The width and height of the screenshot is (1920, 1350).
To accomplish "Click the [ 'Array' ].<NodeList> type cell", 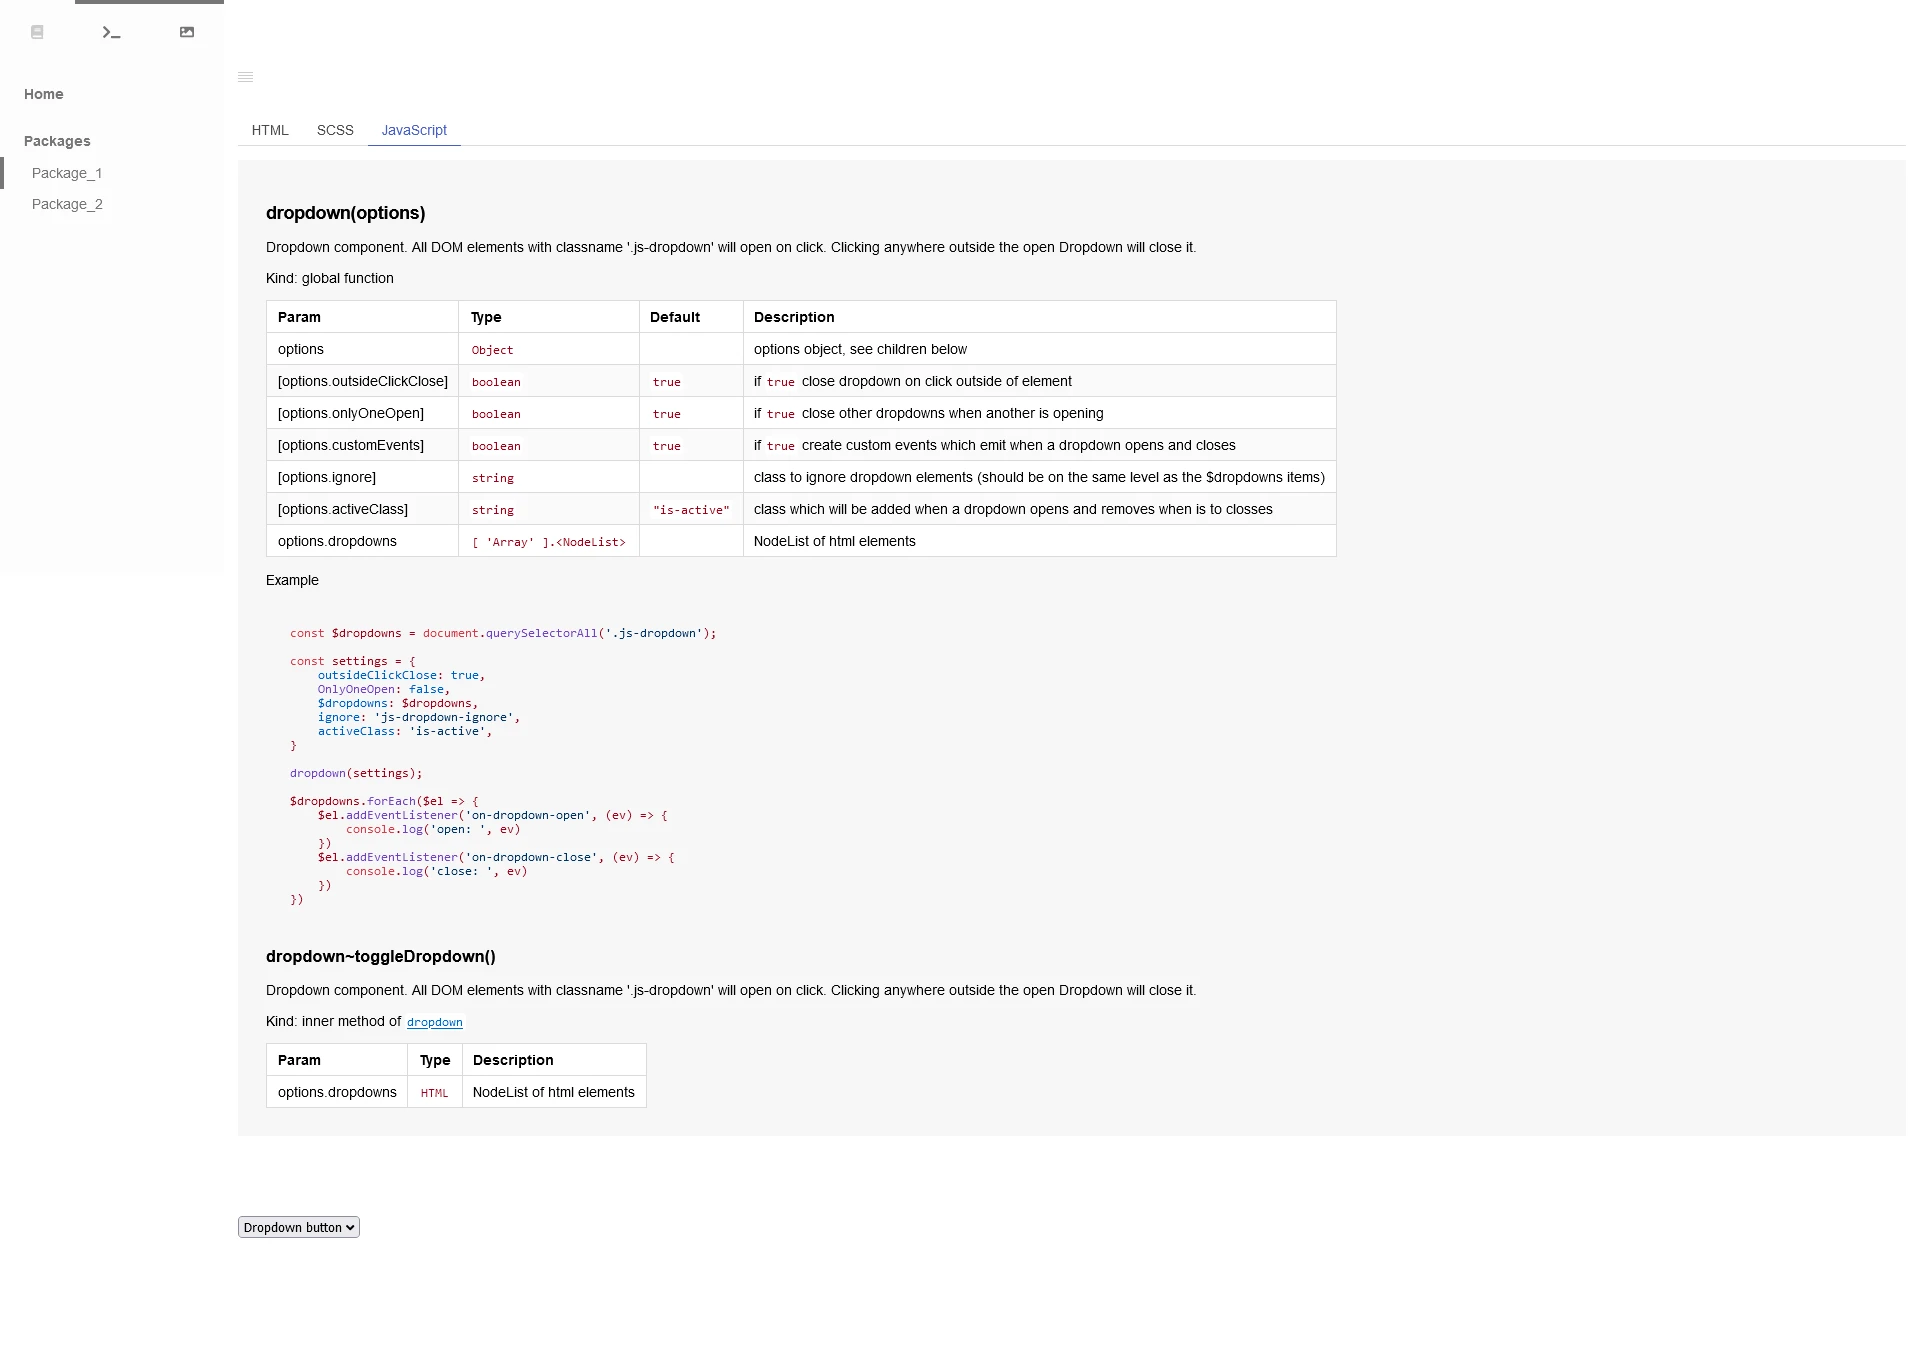I will pyautogui.click(x=549, y=541).
